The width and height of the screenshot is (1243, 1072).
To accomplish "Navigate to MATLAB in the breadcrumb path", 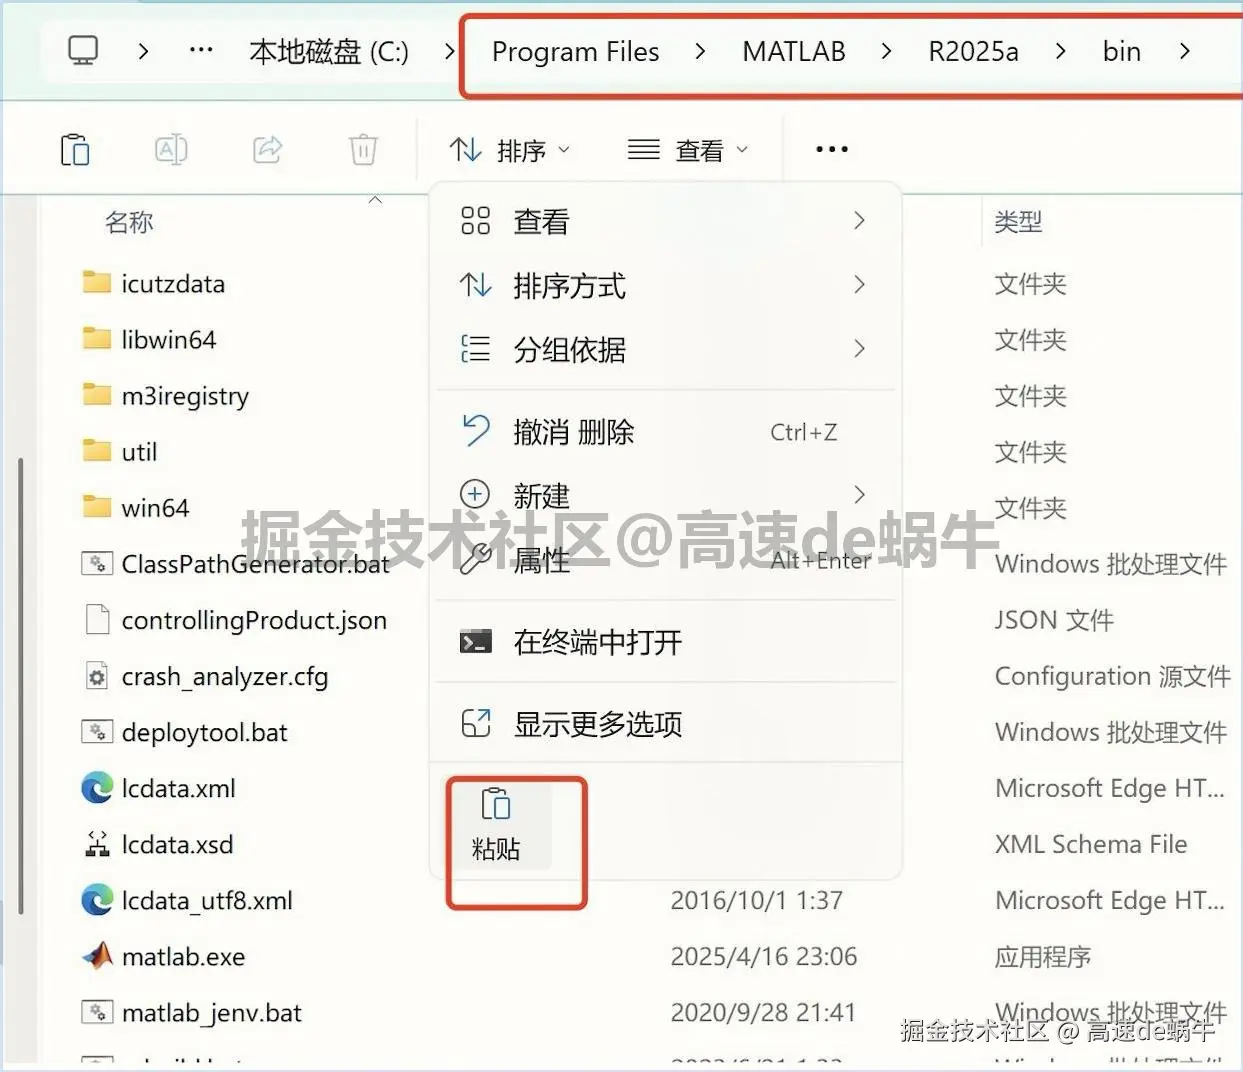I will pyautogui.click(x=793, y=51).
